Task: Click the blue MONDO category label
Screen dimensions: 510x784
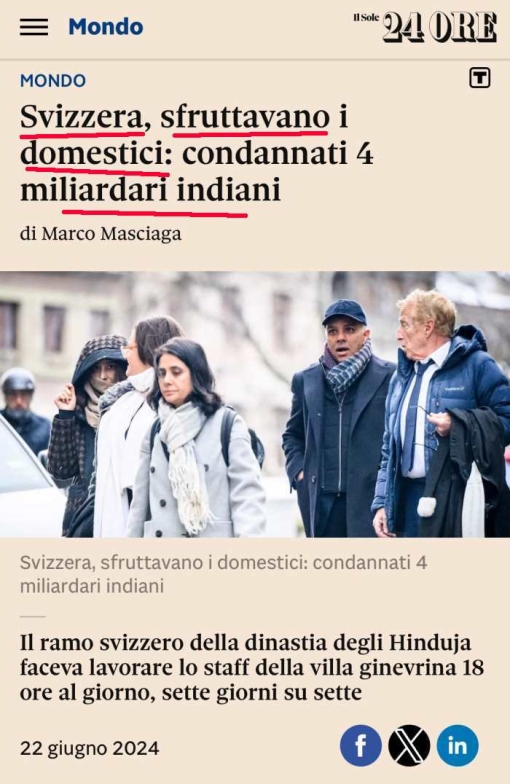Action: [x=53, y=80]
